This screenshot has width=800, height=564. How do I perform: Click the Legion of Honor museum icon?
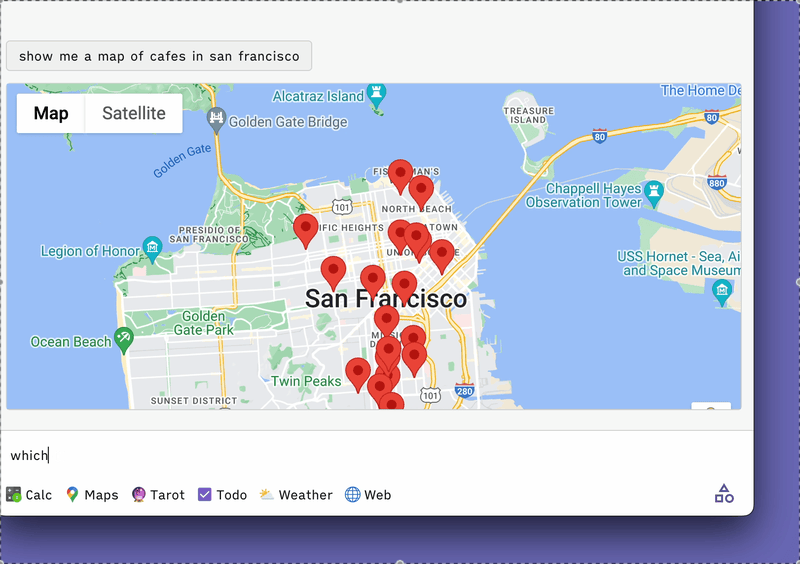pyautogui.click(x=152, y=249)
